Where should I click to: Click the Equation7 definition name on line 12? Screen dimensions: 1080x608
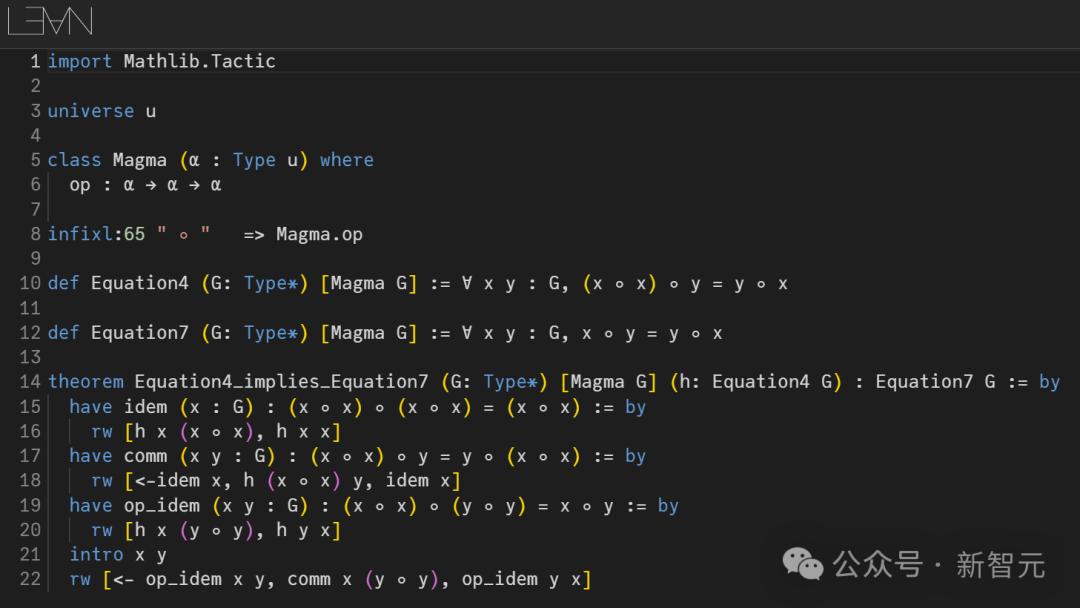139,332
